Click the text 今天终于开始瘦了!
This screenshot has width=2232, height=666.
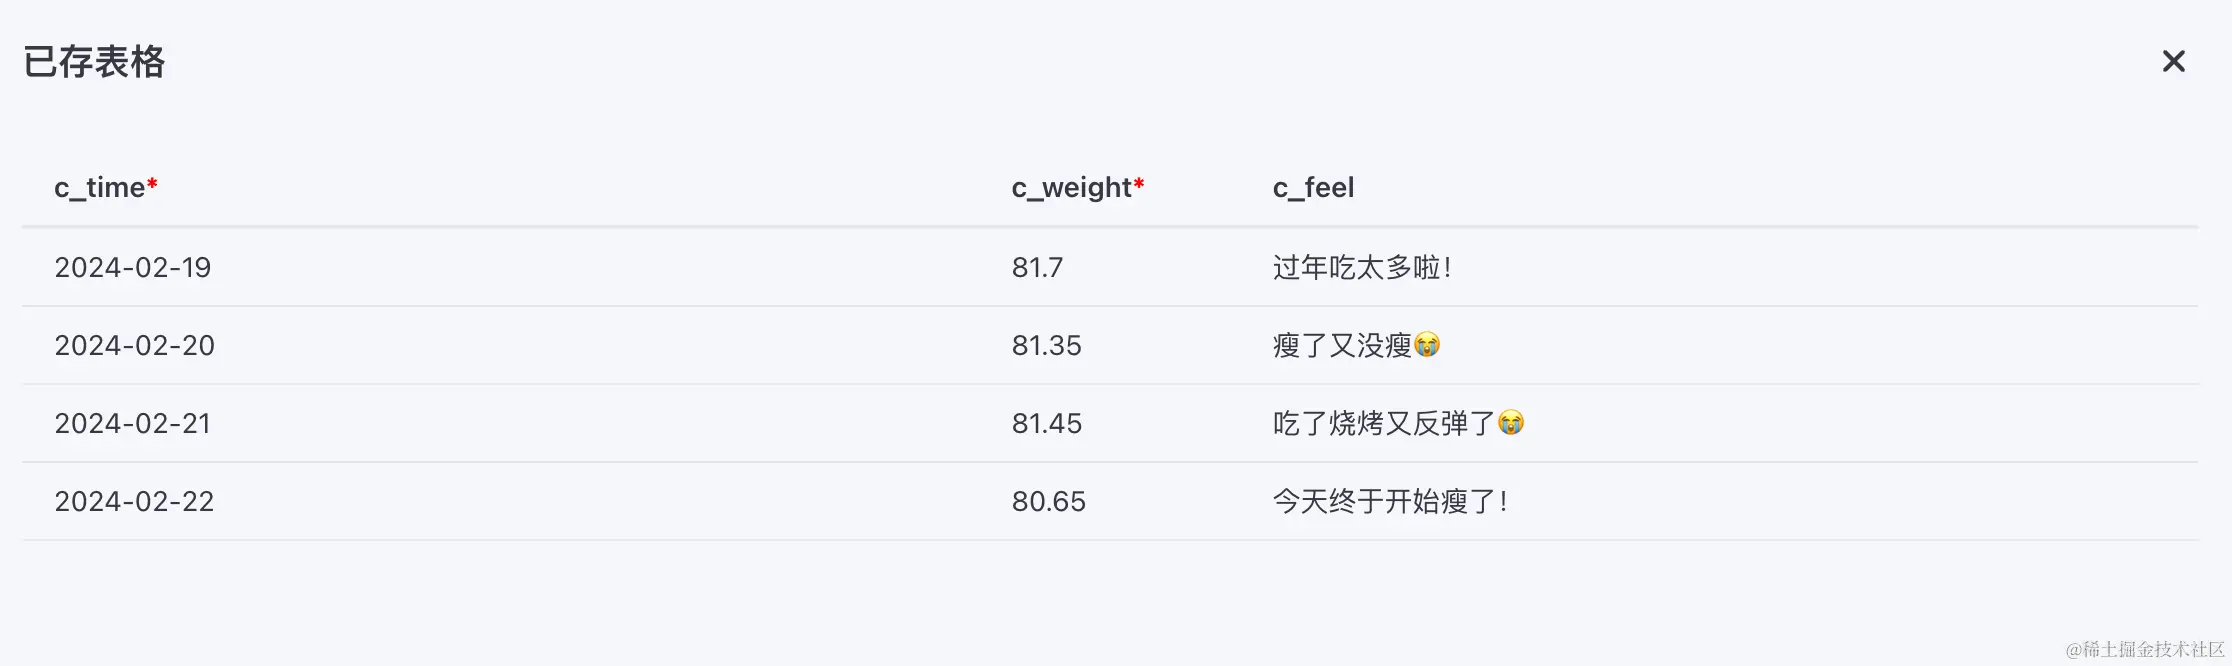[1390, 501]
